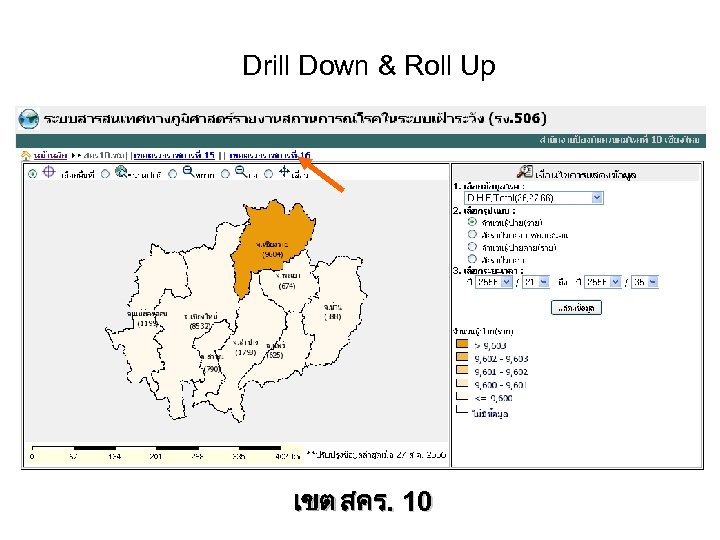The height and width of the screenshot is (540, 720).
Task: Click the '<= 9,600' legend text
Action: 493,398
